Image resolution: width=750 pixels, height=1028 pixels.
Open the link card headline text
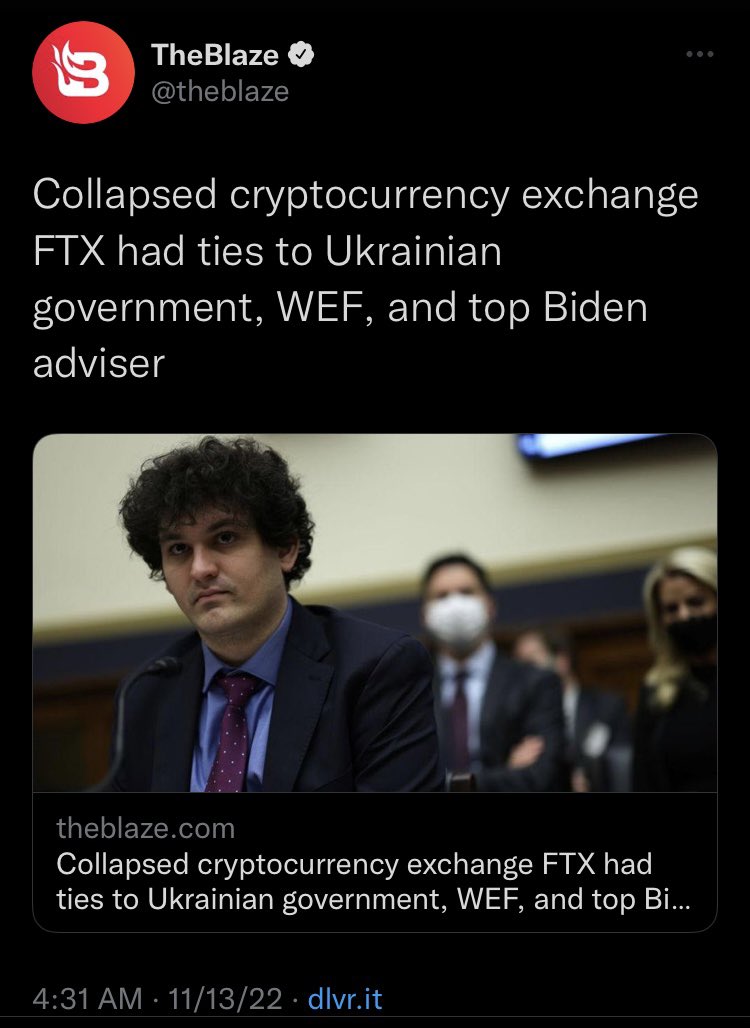click(x=373, y=881)
